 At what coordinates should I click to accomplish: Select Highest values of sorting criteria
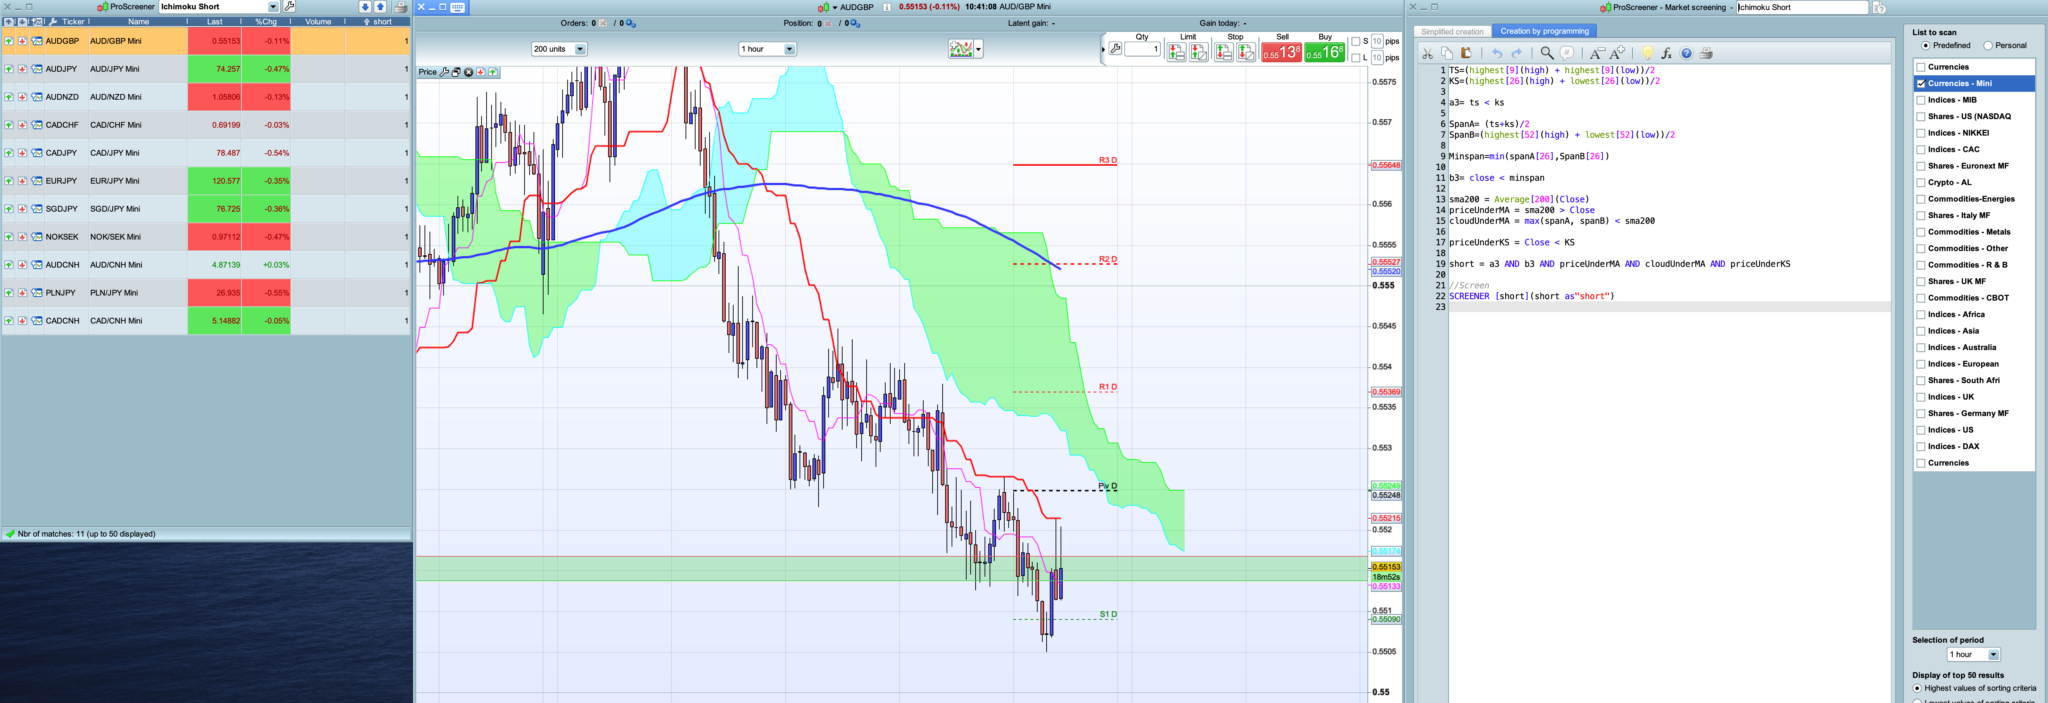click(1917, 688)
